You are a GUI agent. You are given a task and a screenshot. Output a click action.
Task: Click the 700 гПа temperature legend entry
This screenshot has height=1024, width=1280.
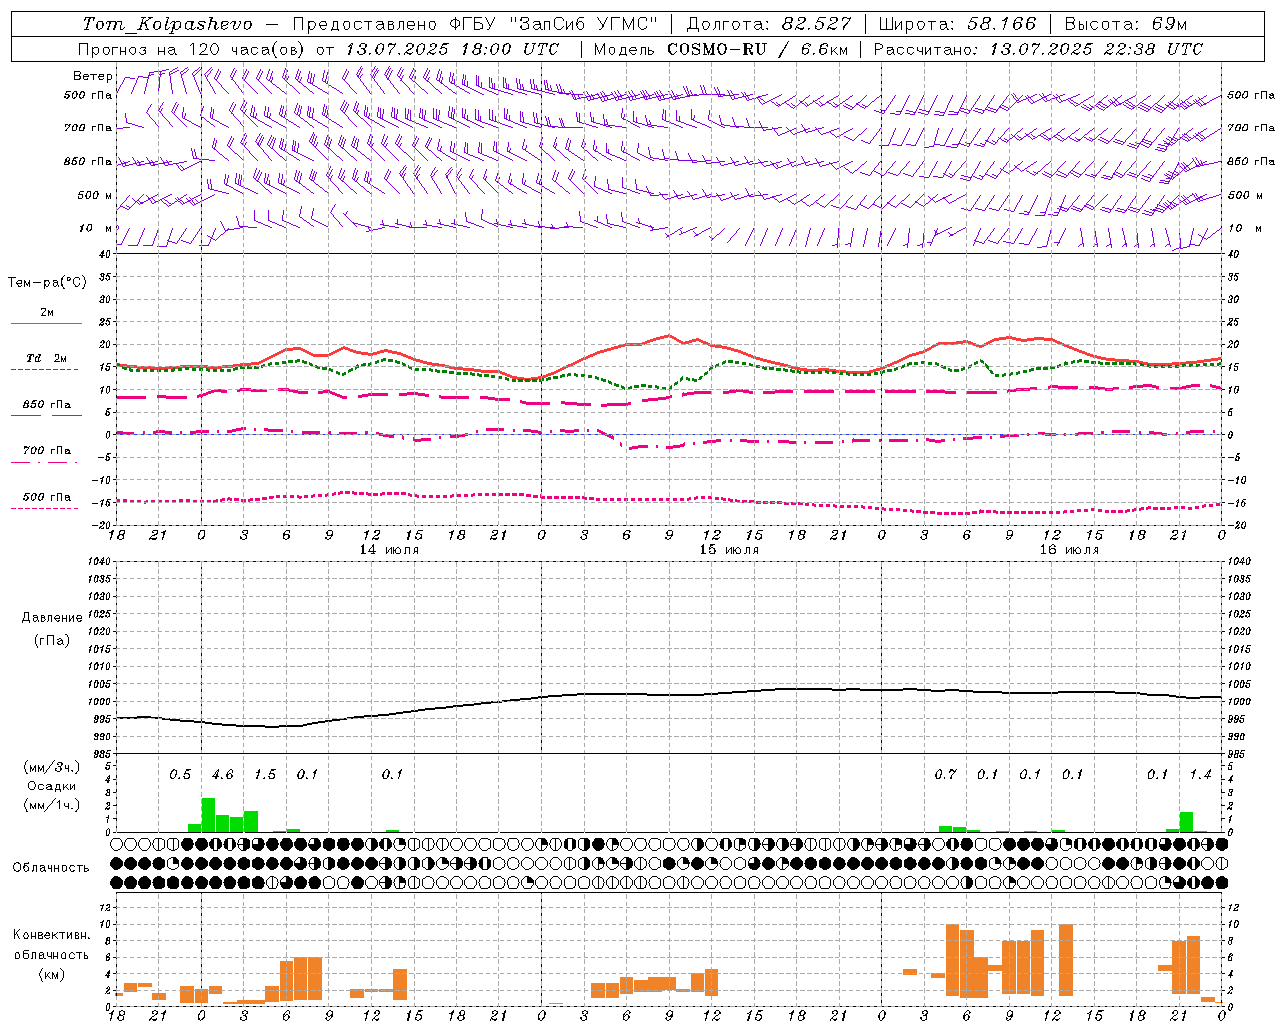click(x=47, y=450)
